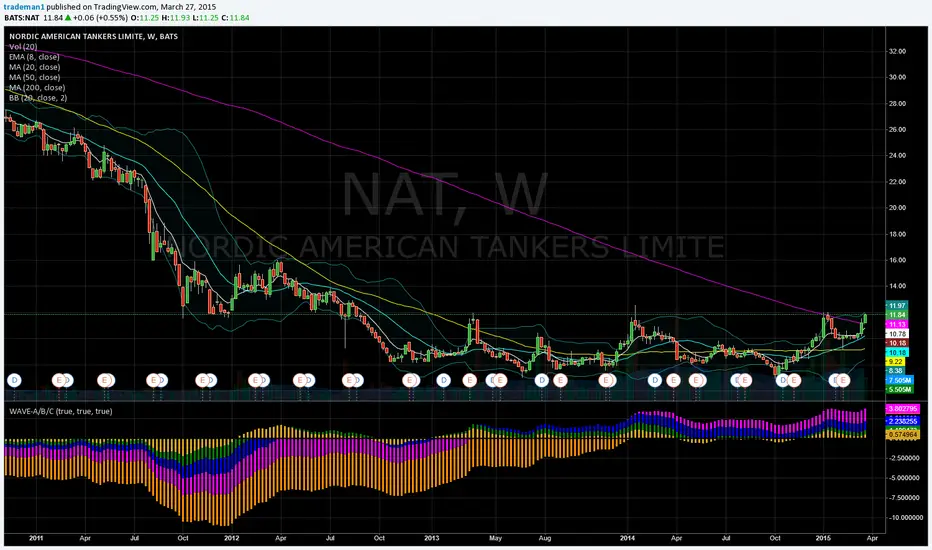Select the EMA (8, close) indicator legend
Image resolution: width=932 pixels, height=550 pixels.
click(34, 56)
